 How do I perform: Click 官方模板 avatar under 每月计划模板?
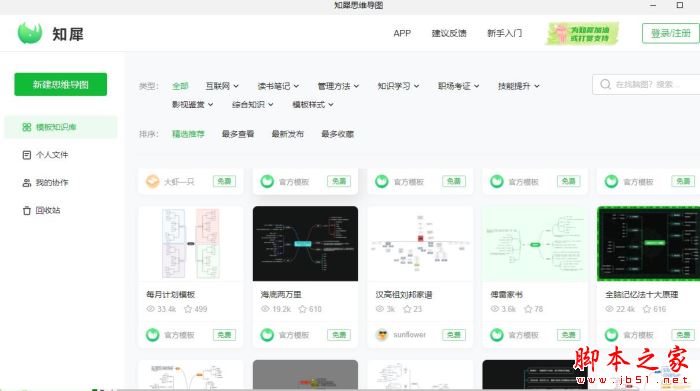153,335
